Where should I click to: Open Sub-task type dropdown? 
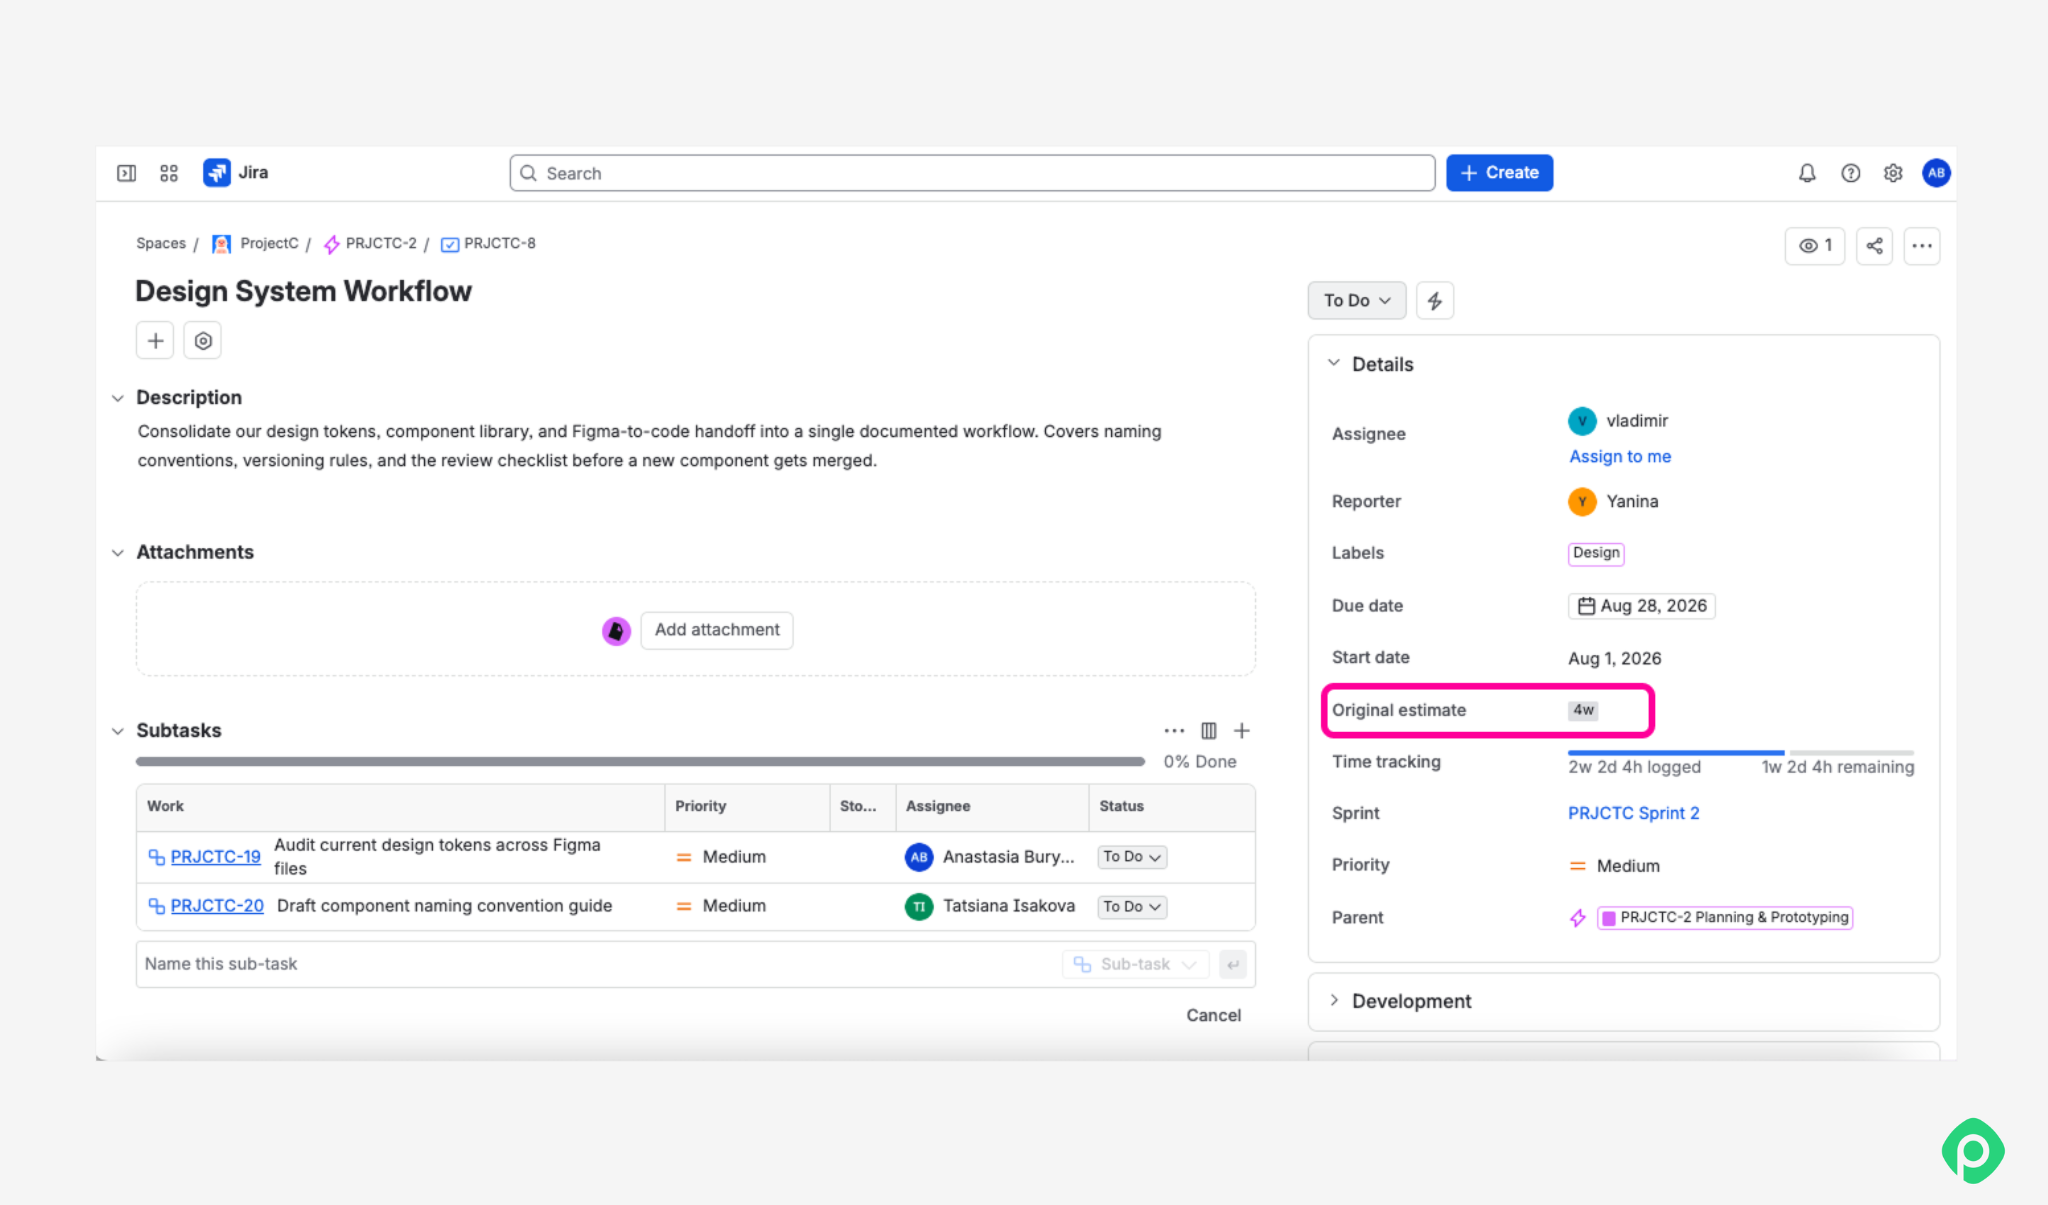click(x=1135, y=964)
